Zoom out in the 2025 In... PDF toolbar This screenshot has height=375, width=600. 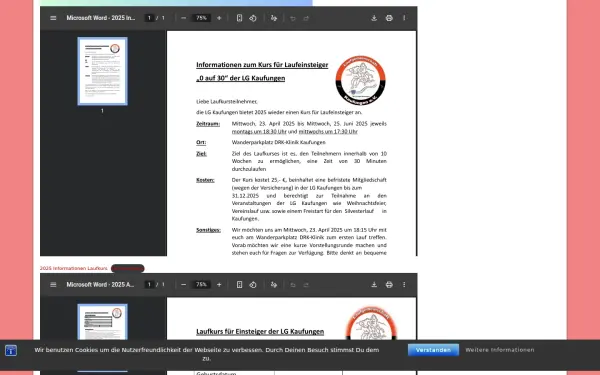(x=184, y=18)
